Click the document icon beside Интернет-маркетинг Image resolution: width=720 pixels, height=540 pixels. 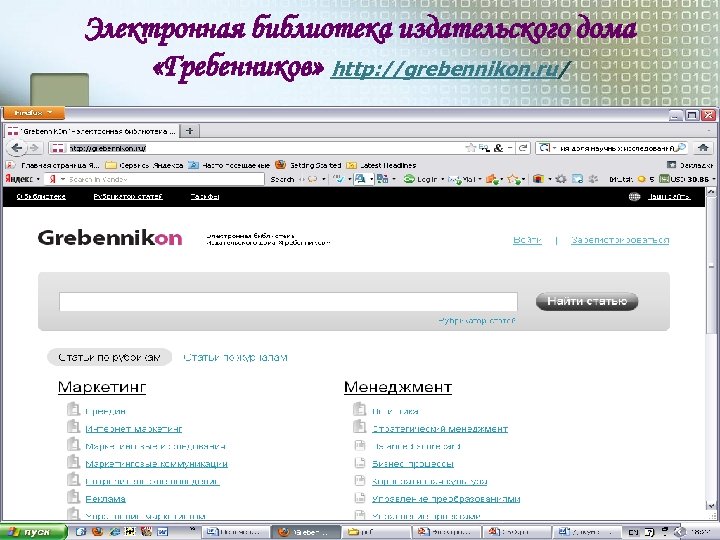click(73, 428)
